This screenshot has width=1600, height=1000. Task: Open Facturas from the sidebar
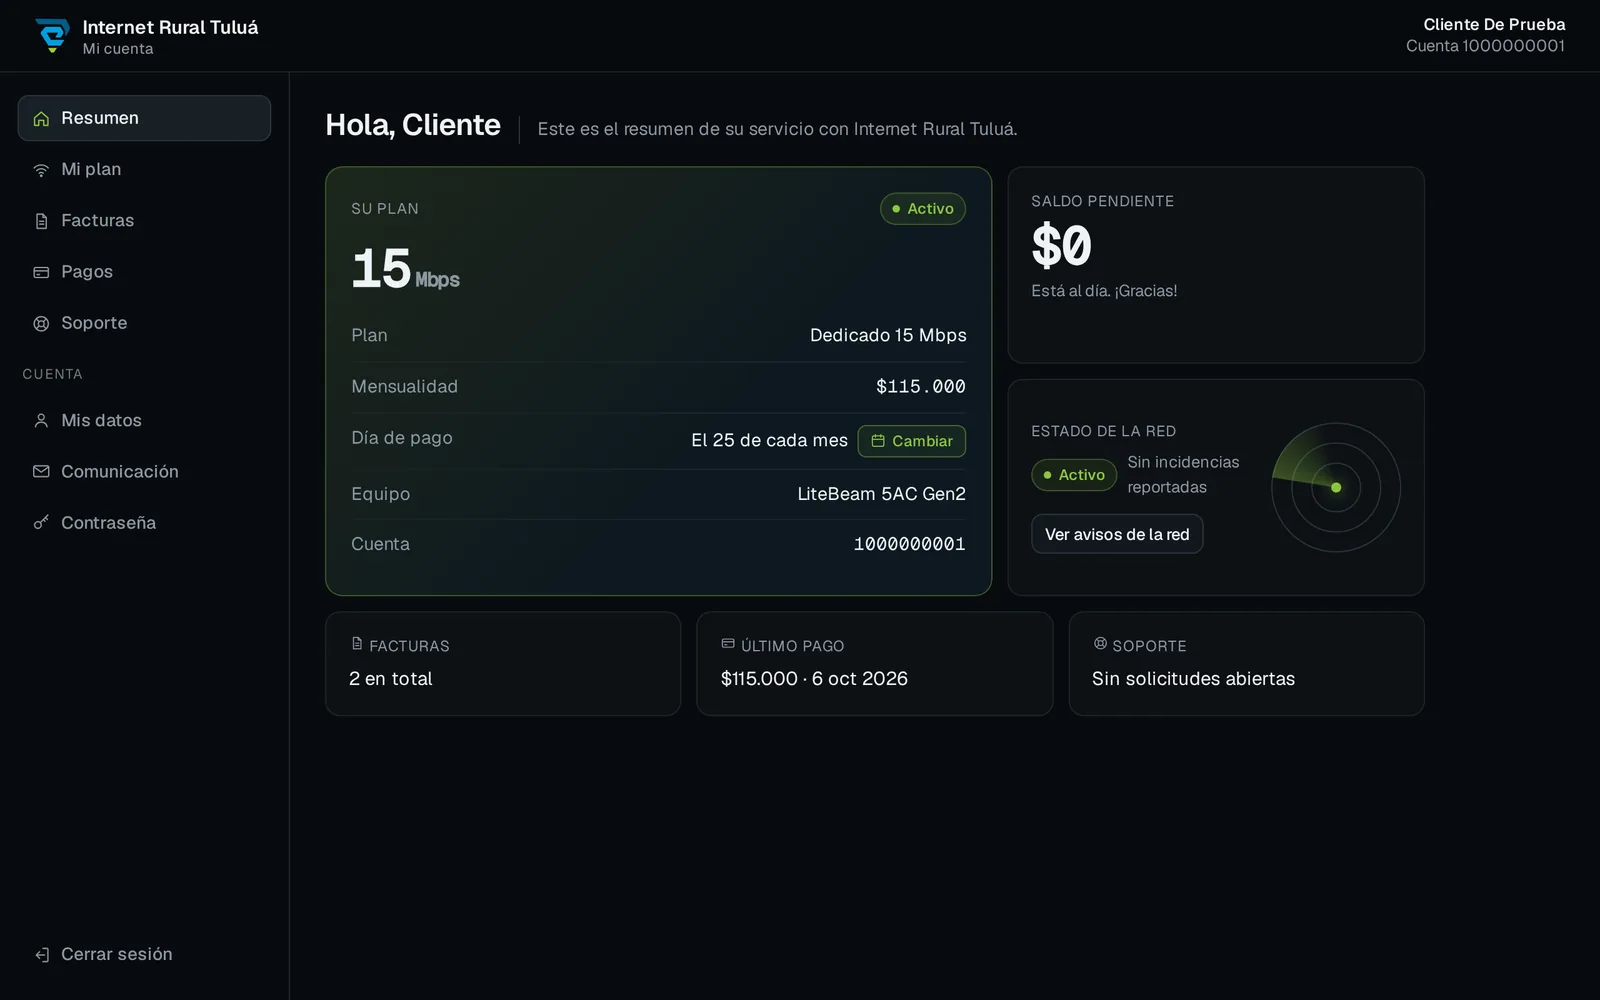click(144, 220)
